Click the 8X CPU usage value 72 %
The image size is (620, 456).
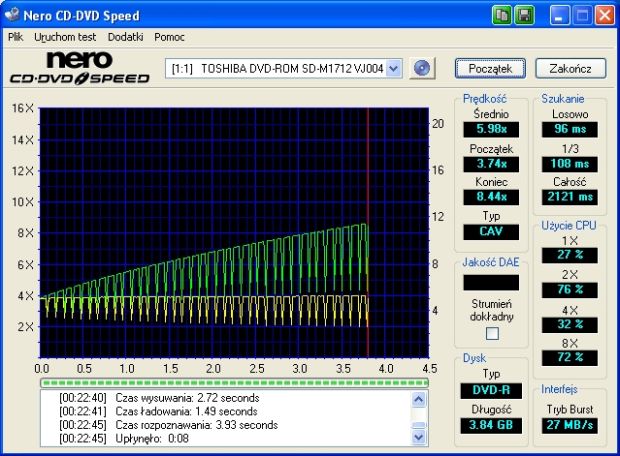pos(569,358)
